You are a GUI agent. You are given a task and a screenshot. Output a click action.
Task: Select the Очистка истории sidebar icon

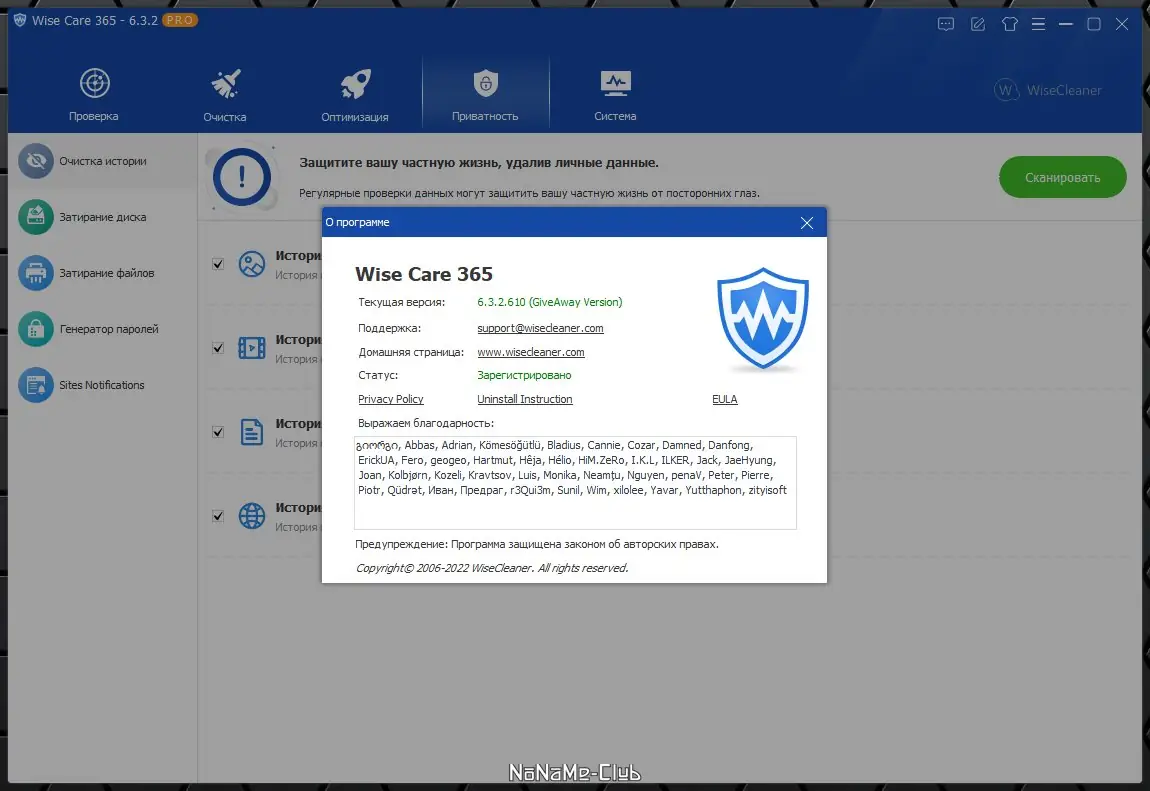click(36, 161)
